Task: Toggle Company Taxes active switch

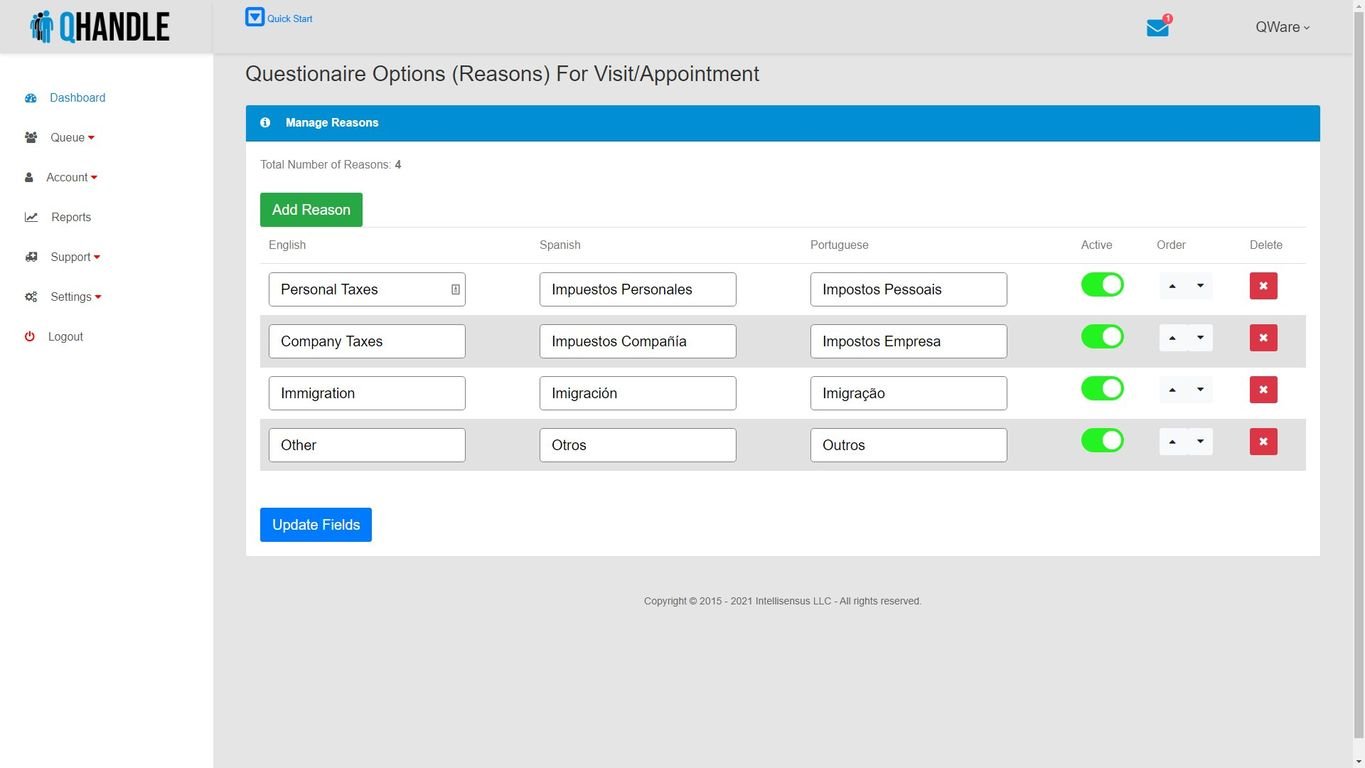Action: (1102, 337)
